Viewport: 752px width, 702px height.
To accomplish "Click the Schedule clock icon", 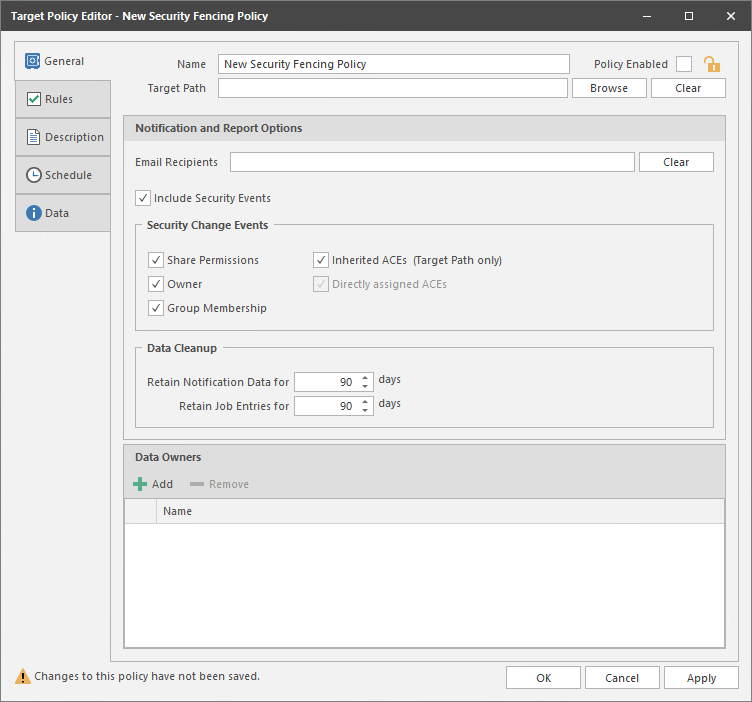I will coord(34,175).
